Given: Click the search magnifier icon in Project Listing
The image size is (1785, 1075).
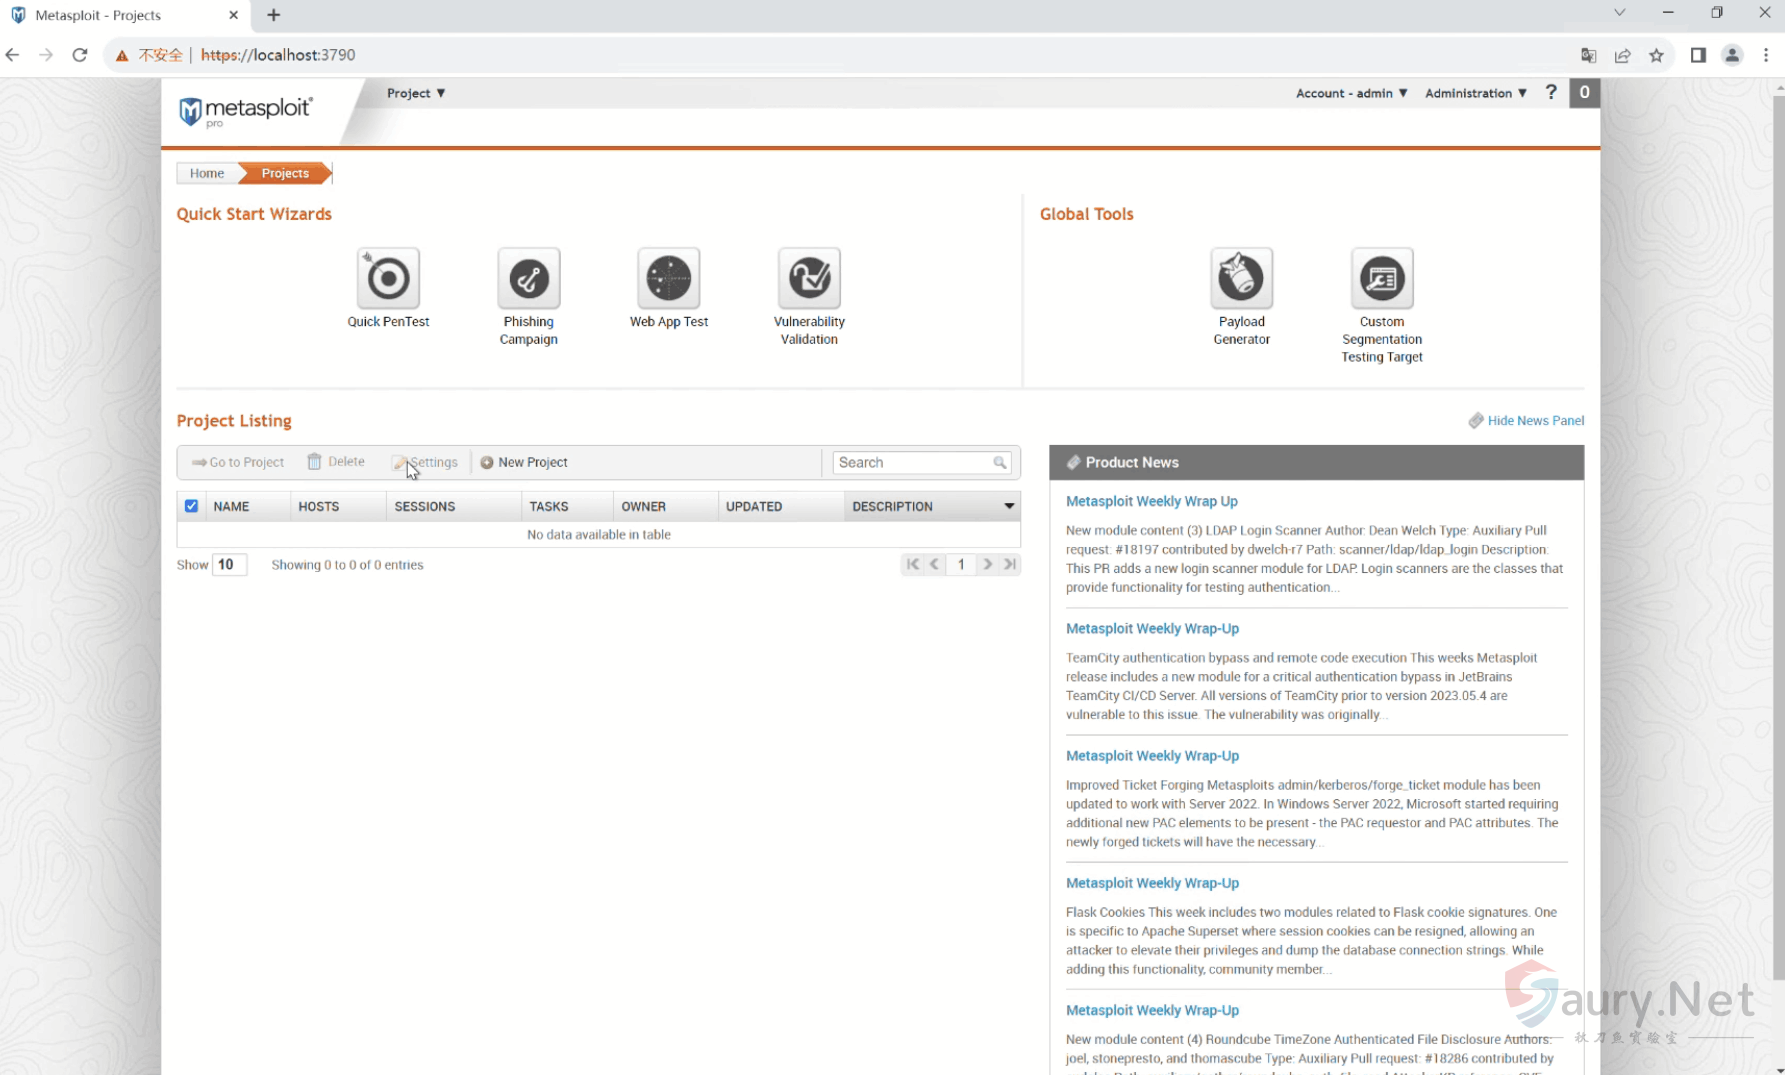Looking at the screenshot, I should (x=999, y=463).
